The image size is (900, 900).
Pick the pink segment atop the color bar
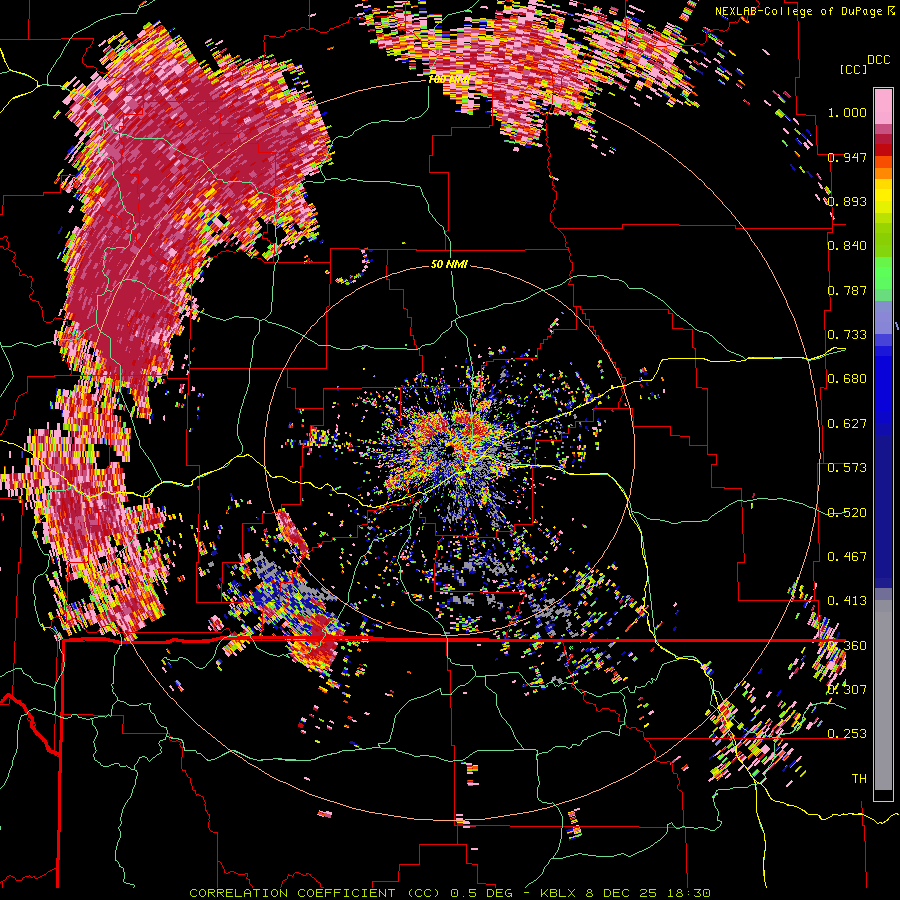click(883, 106)
